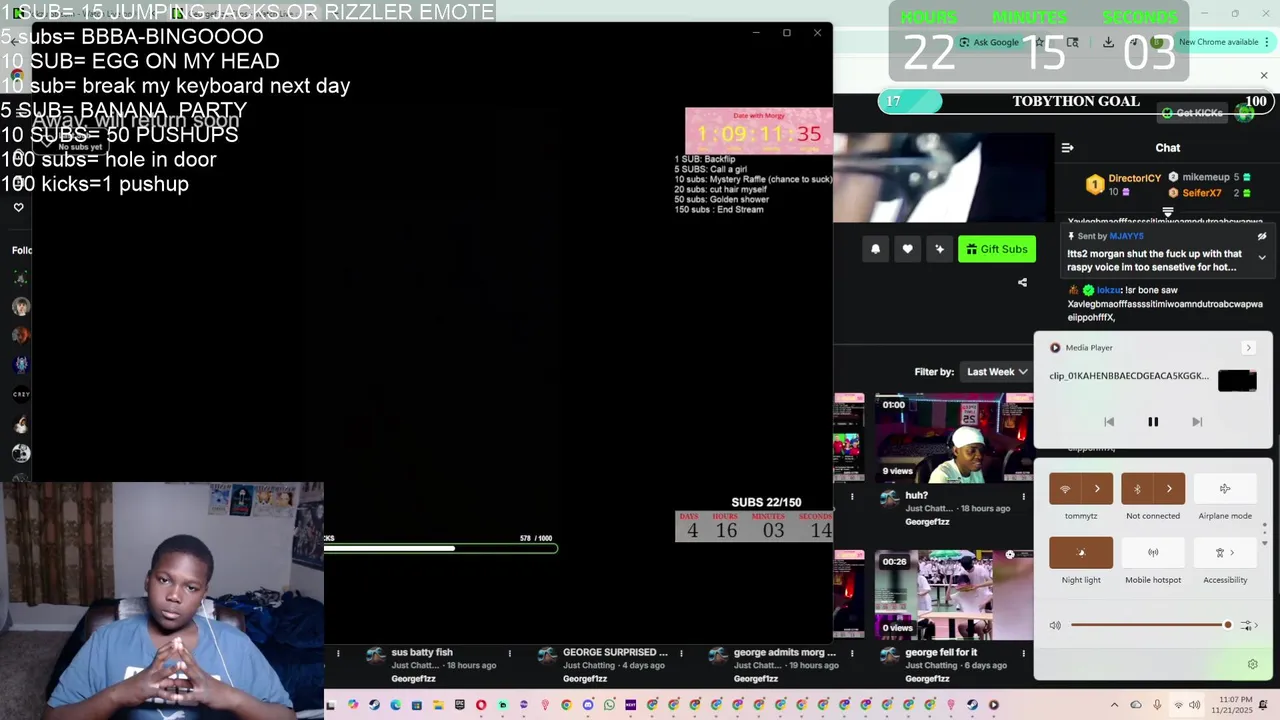1280x720 pixels.
Task: Open options for 'george fell for it'
Action: (1023, 654)
